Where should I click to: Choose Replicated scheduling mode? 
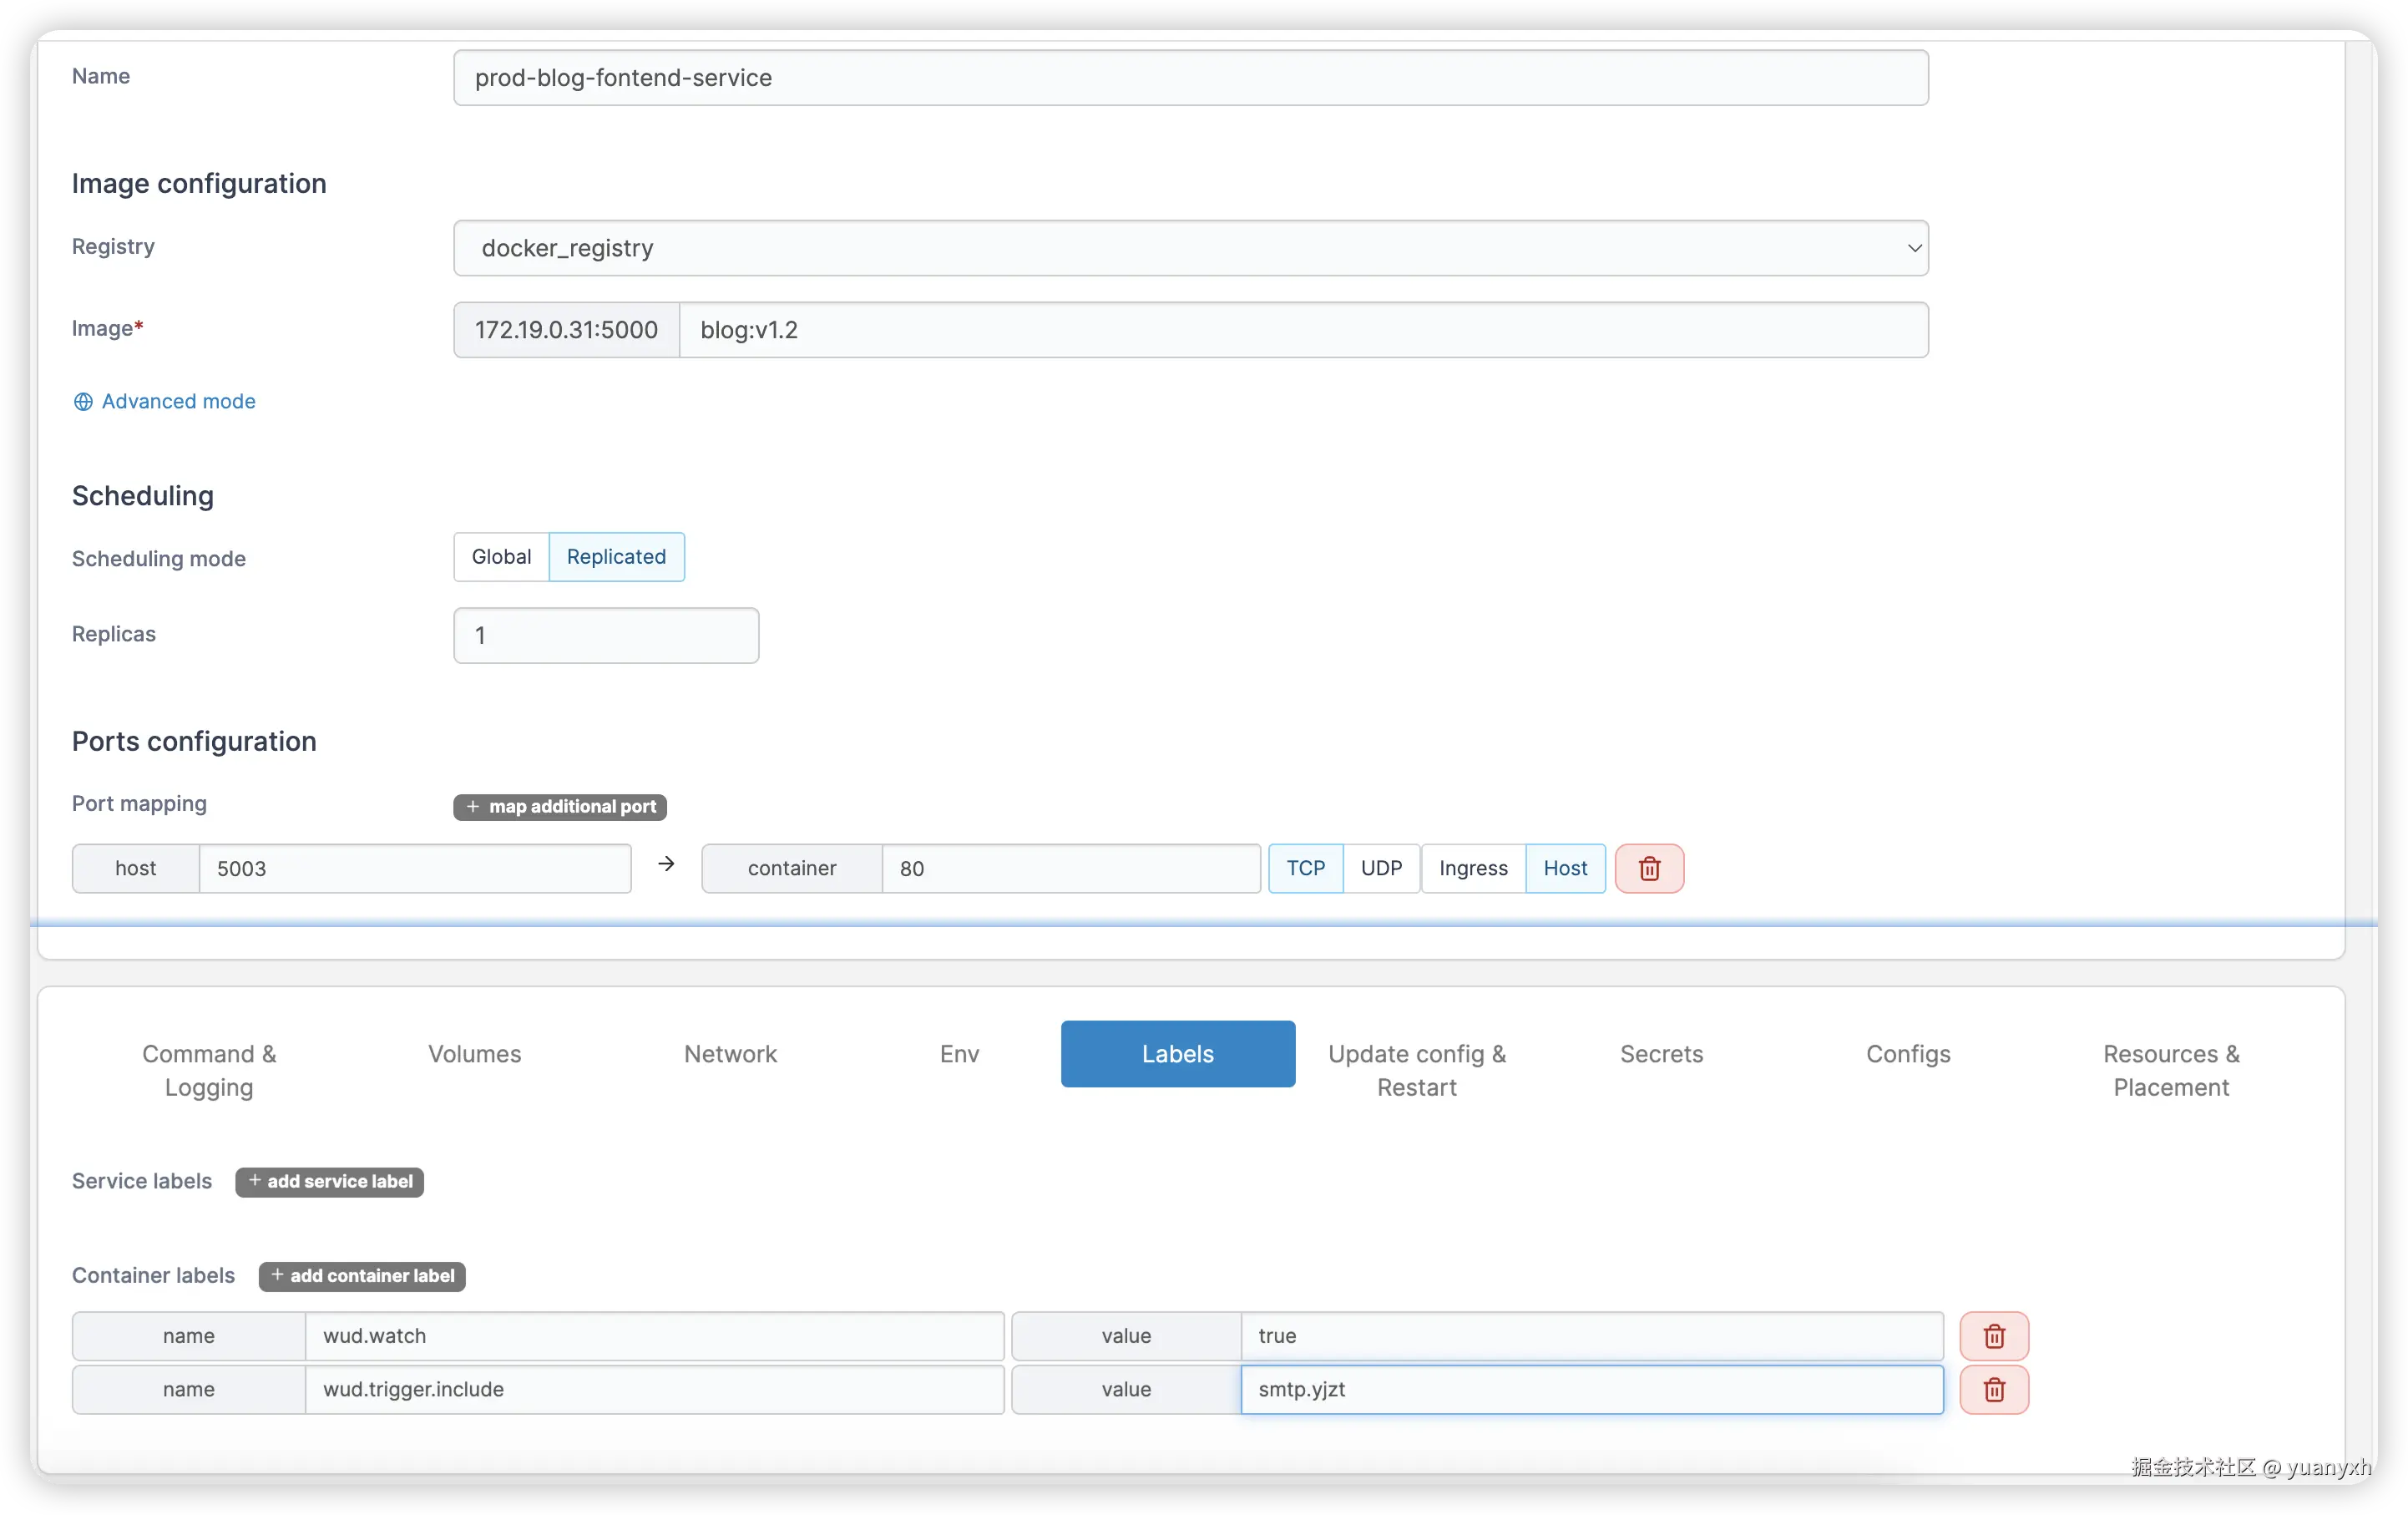coord(616,556)
